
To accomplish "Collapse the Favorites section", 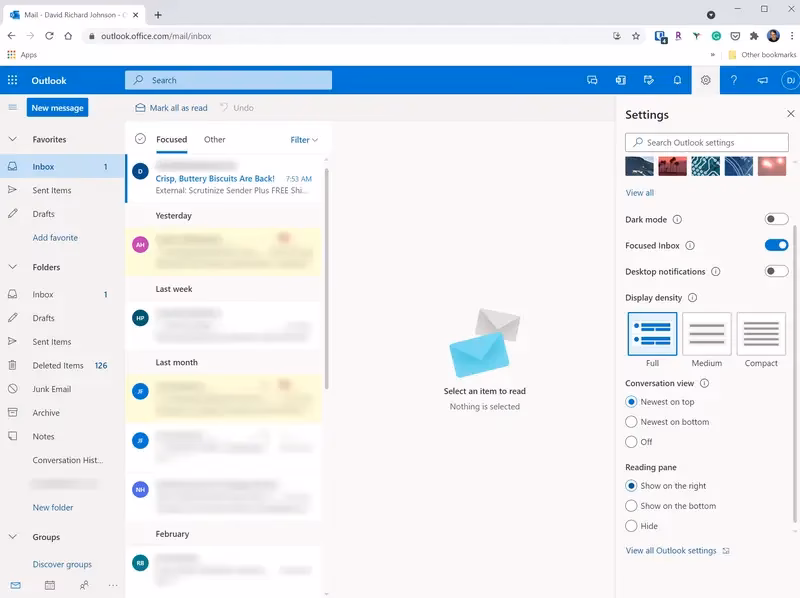I will (12, 138).
